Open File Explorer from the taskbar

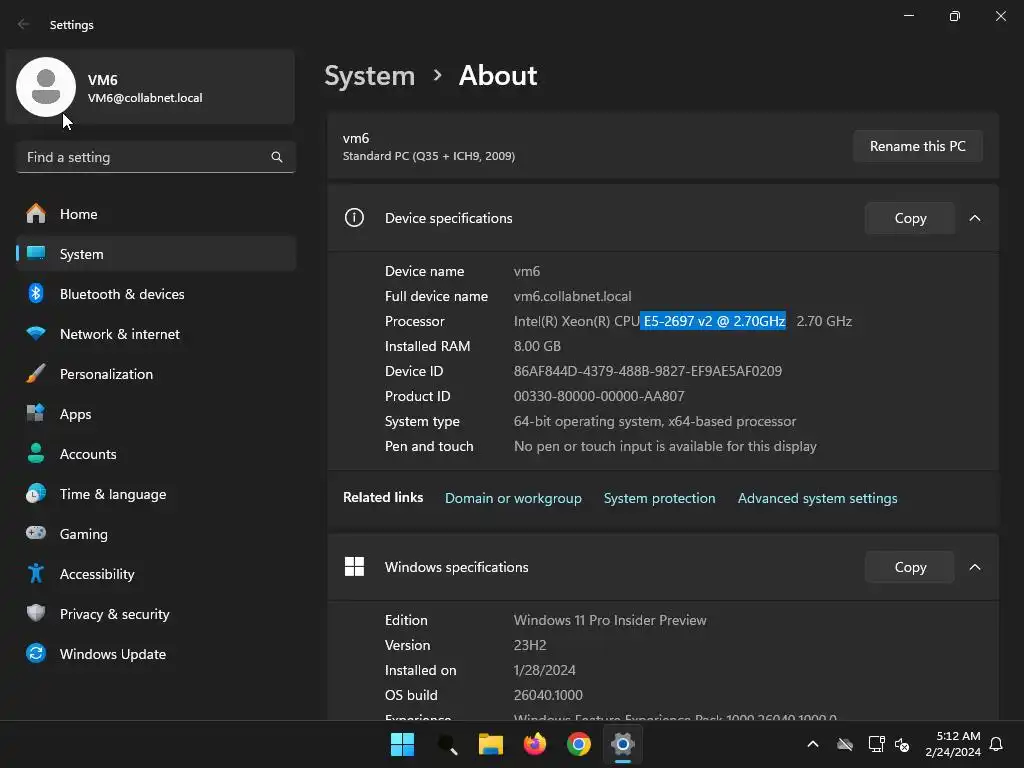tap(490, 744)
